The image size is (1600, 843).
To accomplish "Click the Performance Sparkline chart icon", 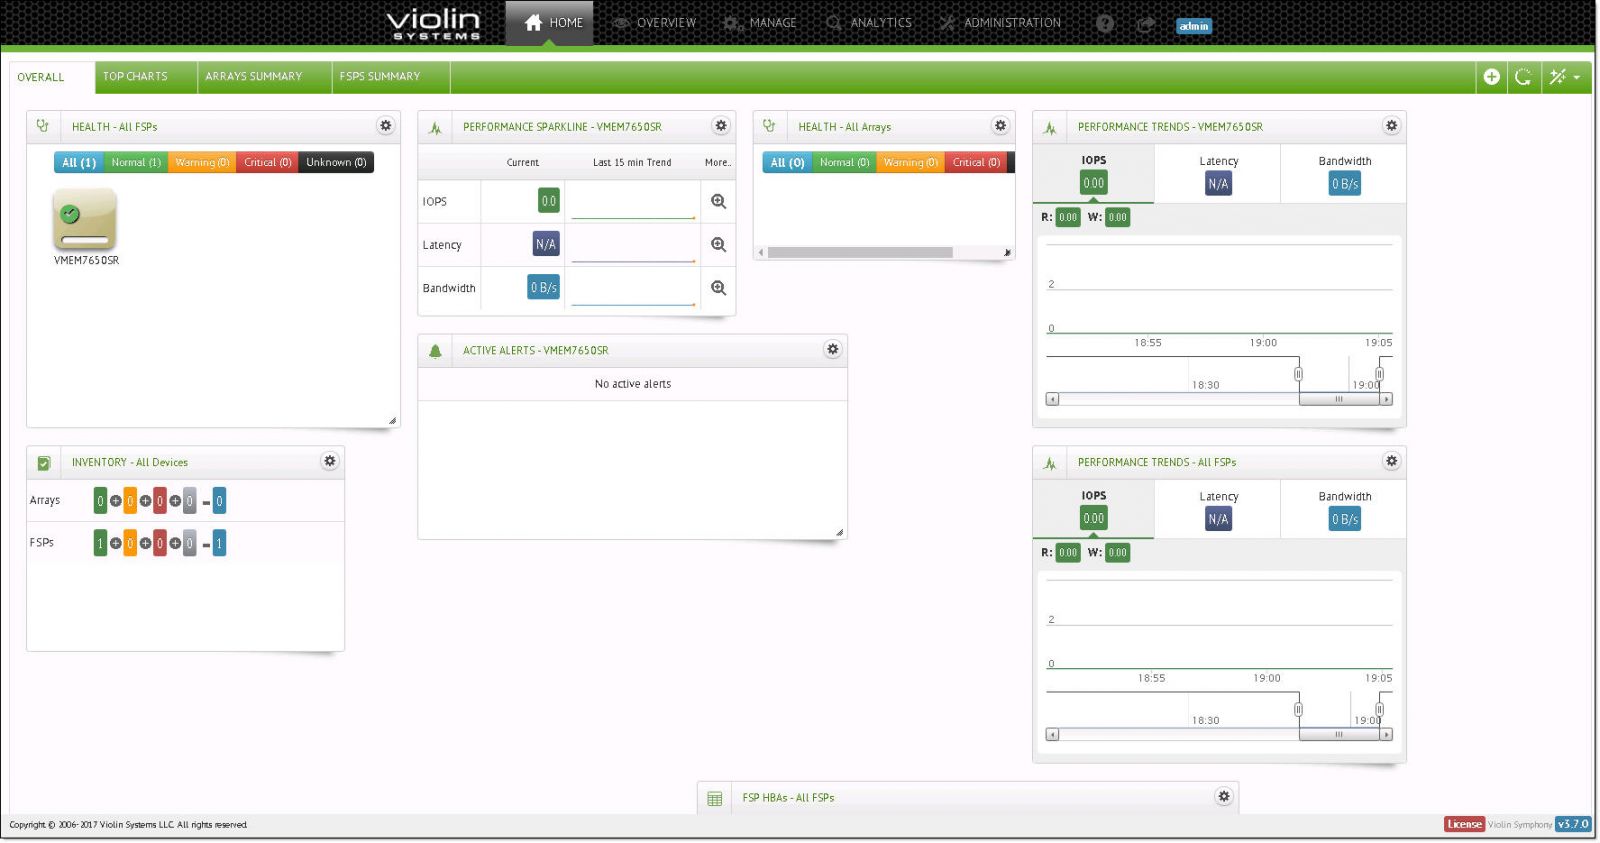I will 435,128.
